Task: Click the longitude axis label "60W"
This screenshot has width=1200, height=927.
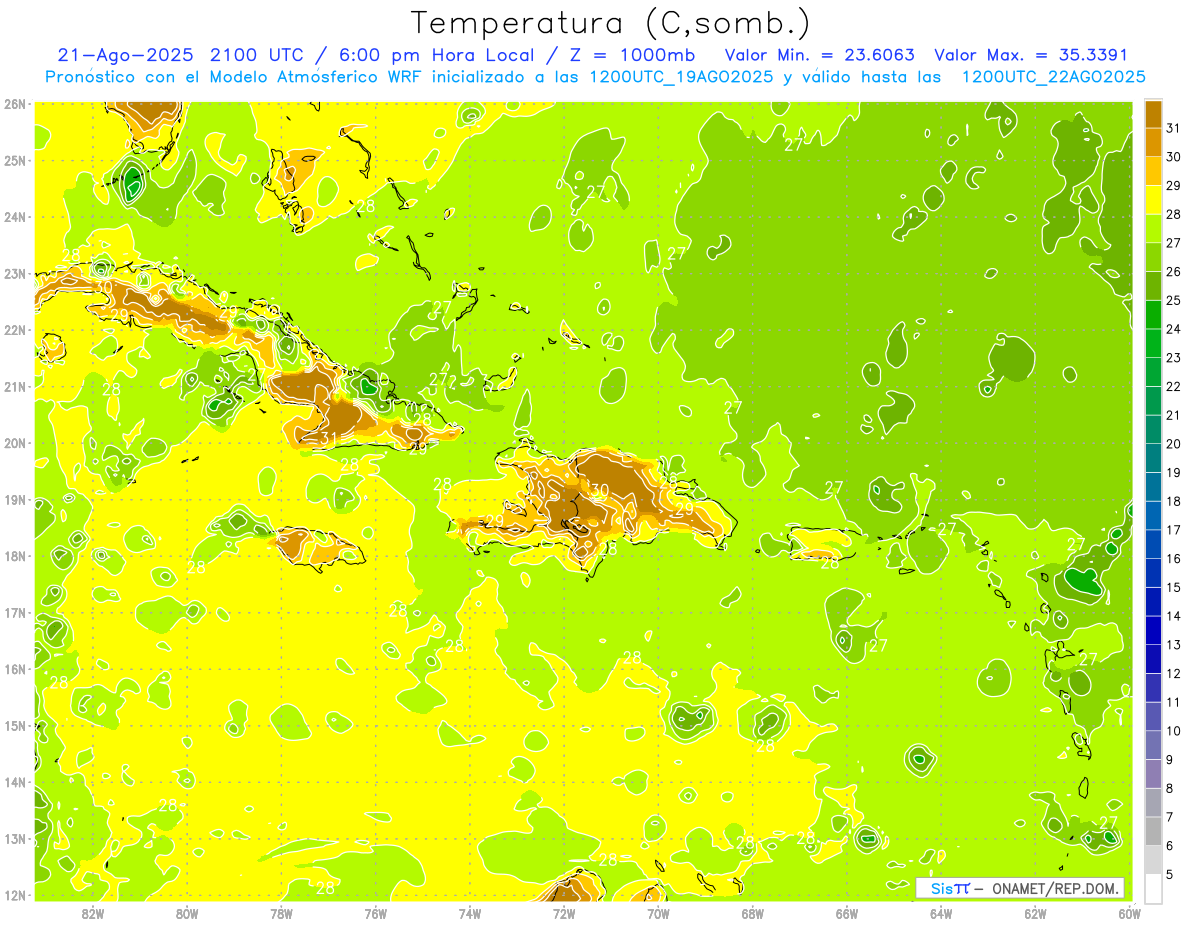Action: 1129,913
